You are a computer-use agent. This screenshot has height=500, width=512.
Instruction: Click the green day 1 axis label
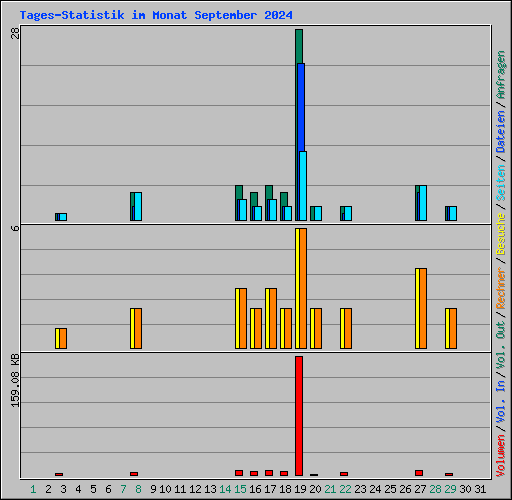pos(33,489)
